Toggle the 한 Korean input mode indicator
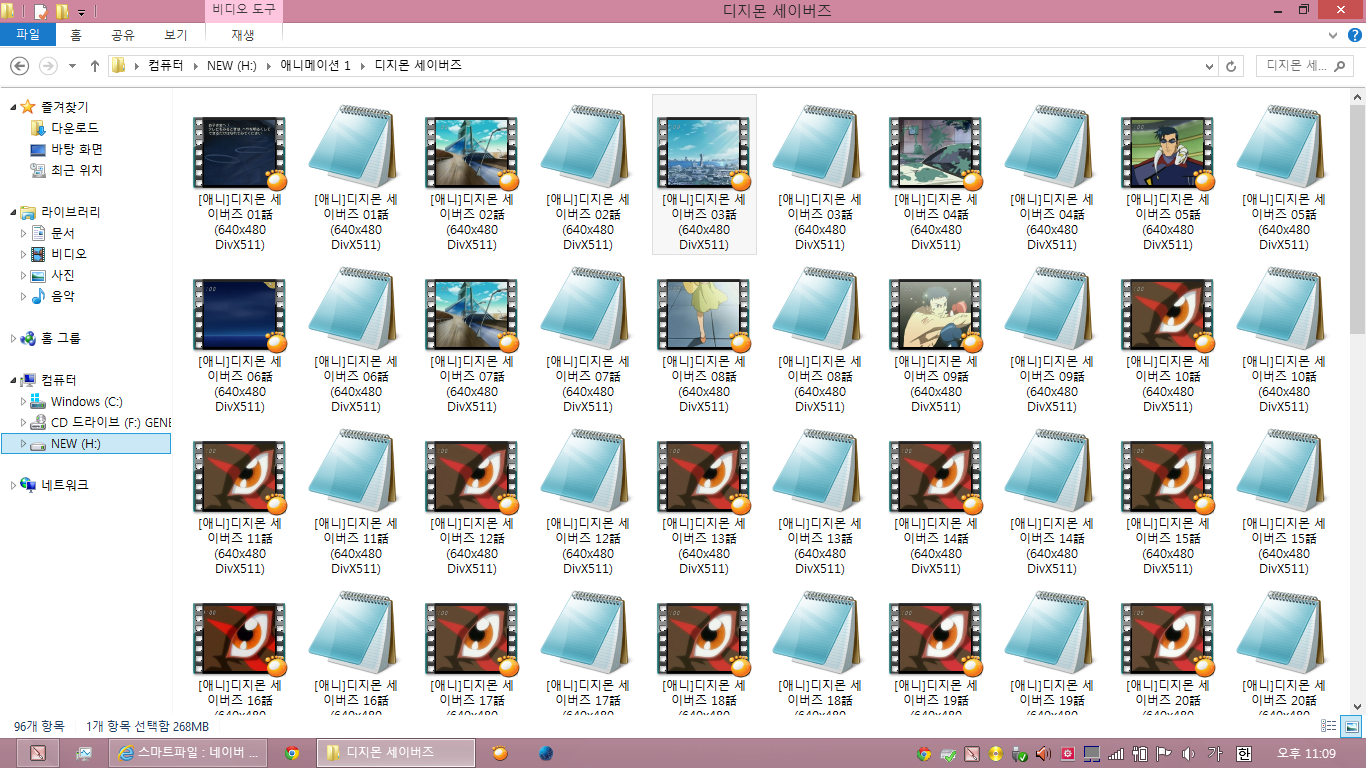1366x768 pixels. (x=1244, y=753)
